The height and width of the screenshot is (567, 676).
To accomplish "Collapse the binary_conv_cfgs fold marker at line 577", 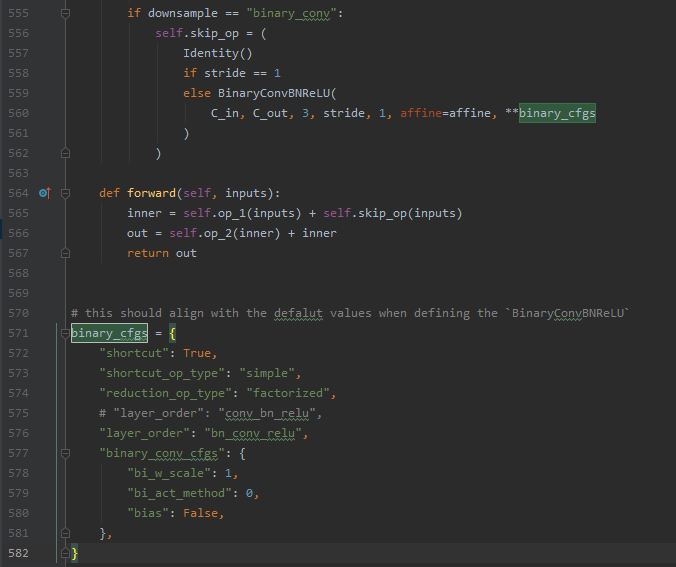I will coord(65,453).
